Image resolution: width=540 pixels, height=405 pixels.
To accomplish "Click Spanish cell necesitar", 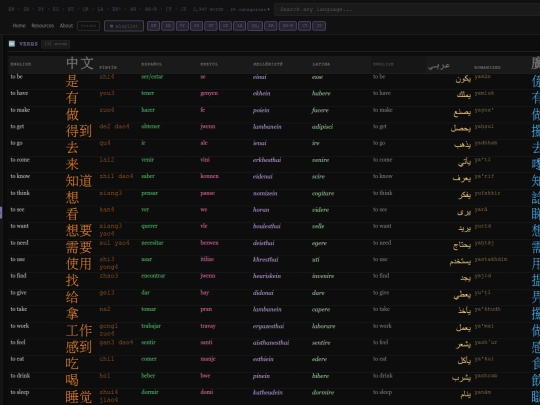I will point(152,242).
